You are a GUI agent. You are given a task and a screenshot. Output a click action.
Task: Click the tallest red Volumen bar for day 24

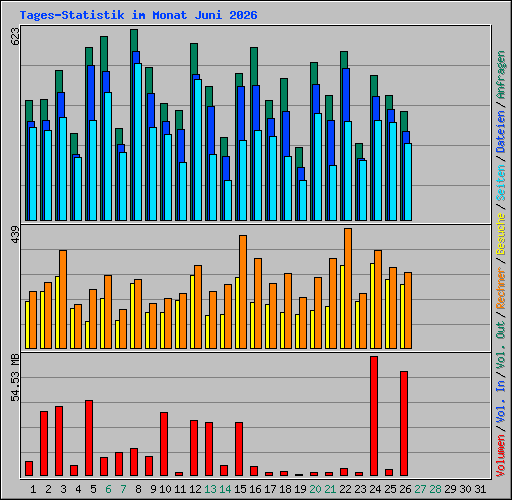[374, 416]
